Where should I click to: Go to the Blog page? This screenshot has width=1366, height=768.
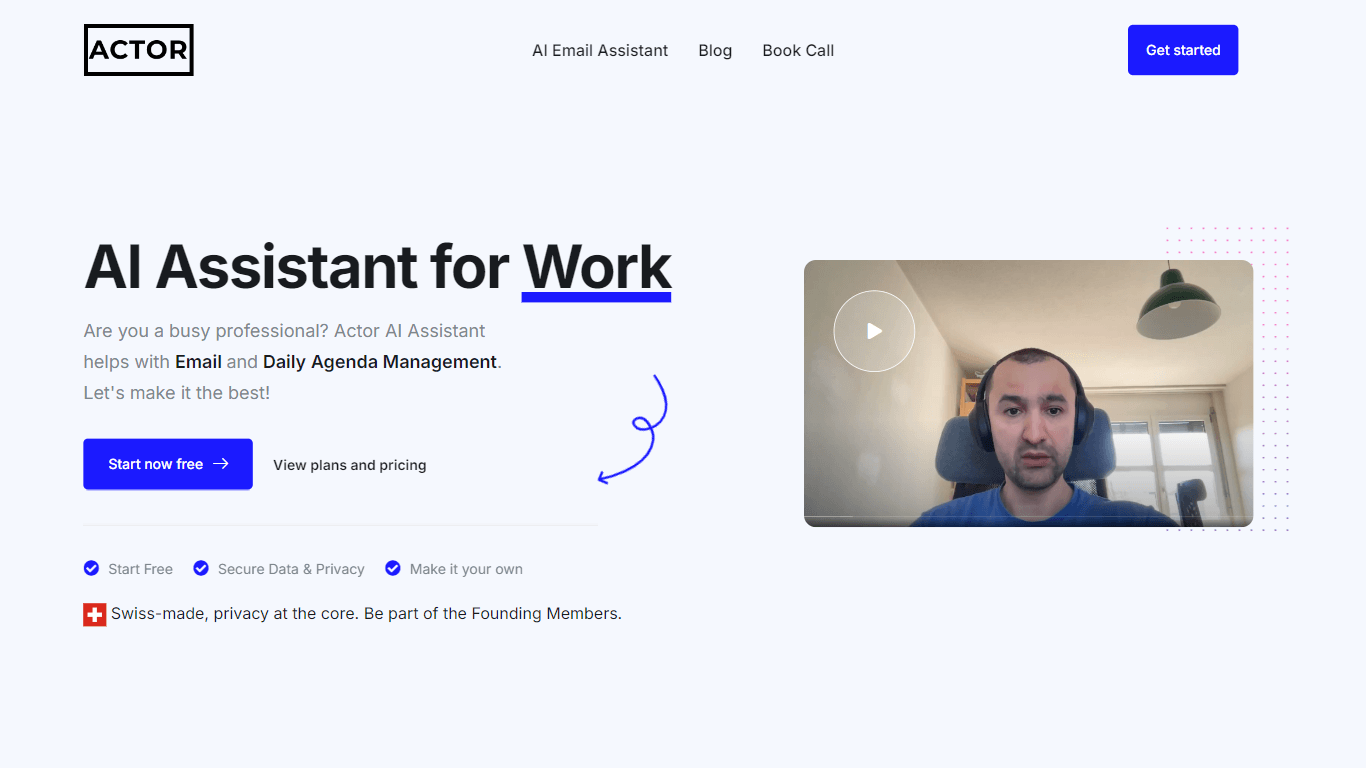point(715,50)
